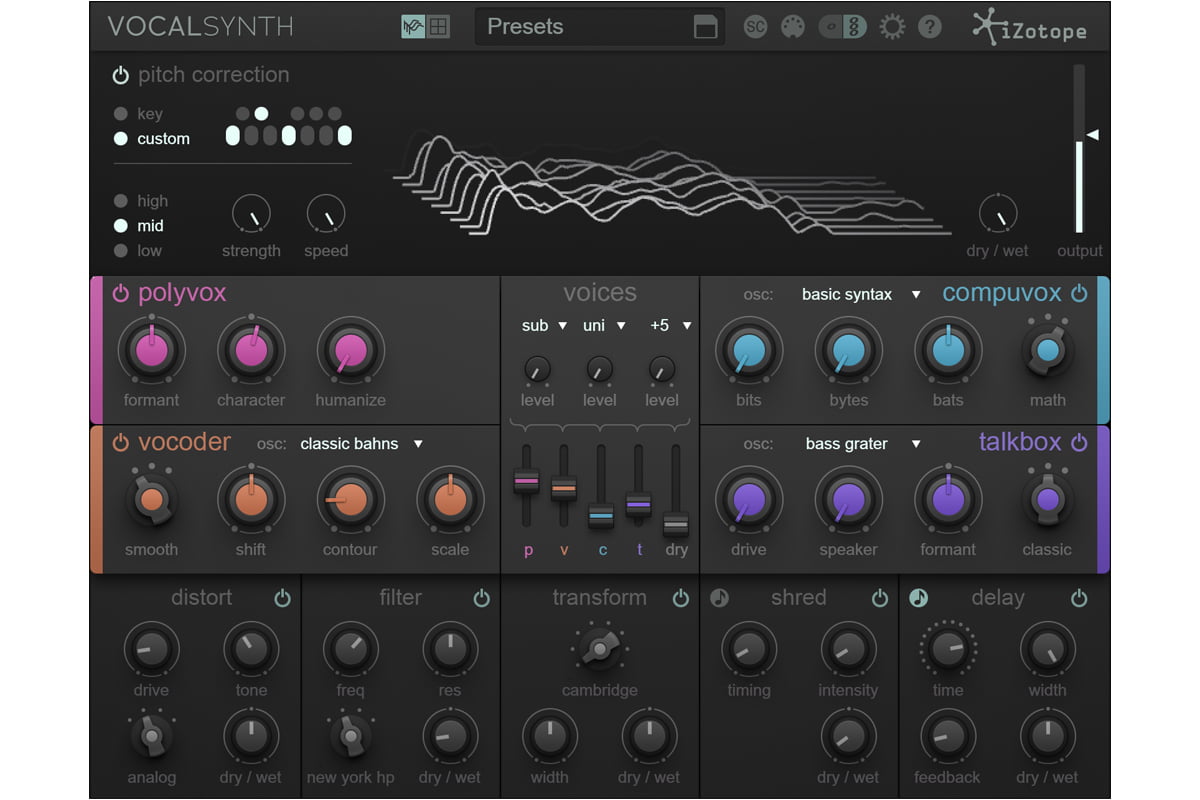Toggle compuvox power button
The height and width of the screenshot is (800, 1200).
[x=1079, y=293]
